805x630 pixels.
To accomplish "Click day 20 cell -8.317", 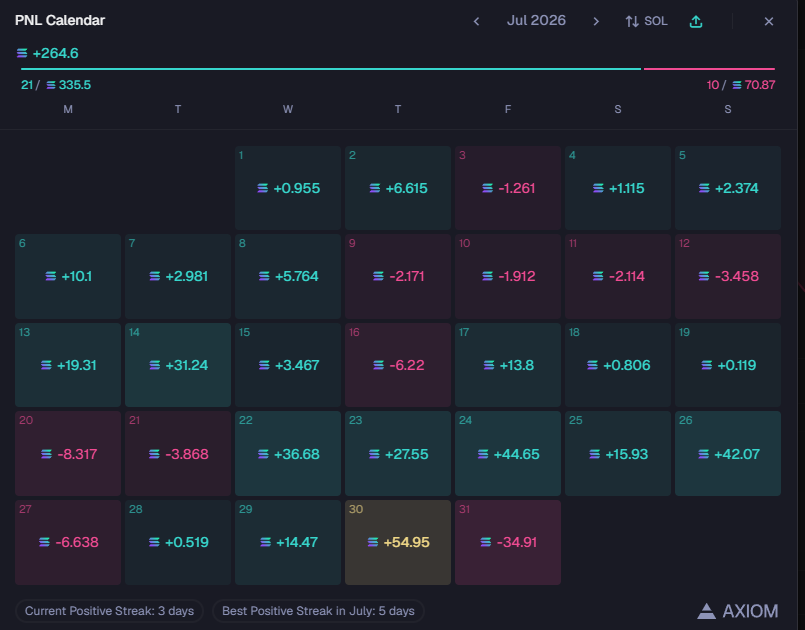I will click(68, 453).
